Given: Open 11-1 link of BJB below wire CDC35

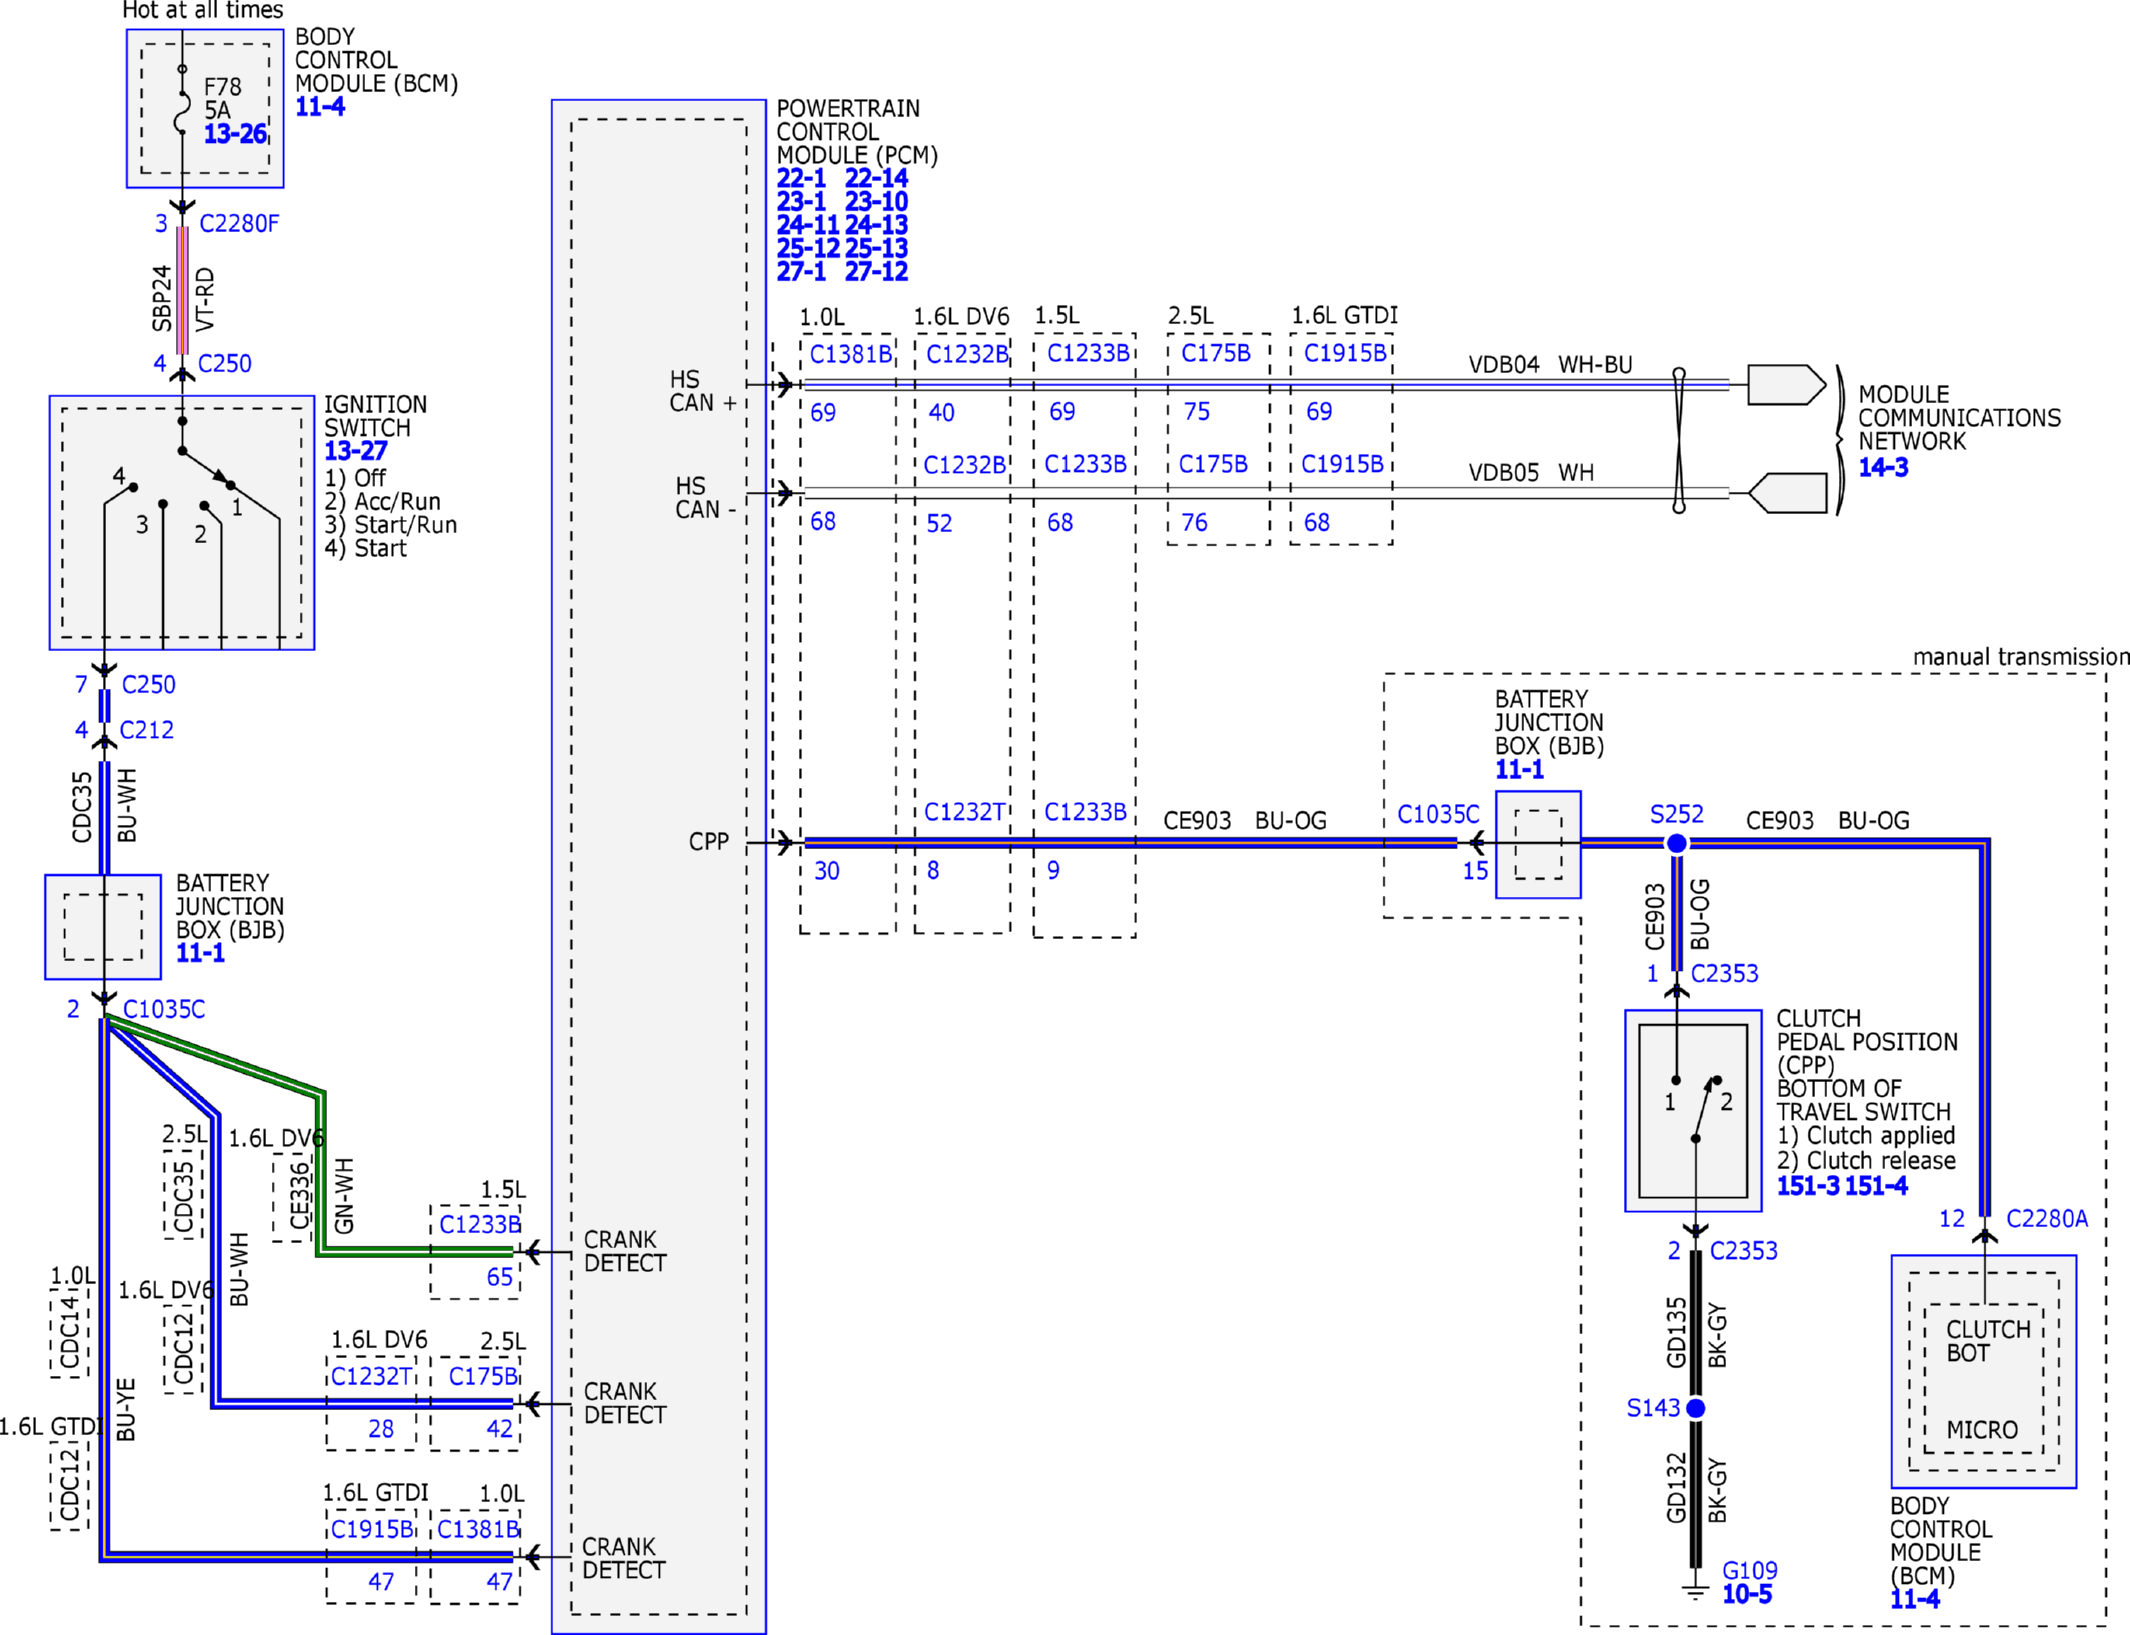Looking at the screenshot, I should [200, 953].
